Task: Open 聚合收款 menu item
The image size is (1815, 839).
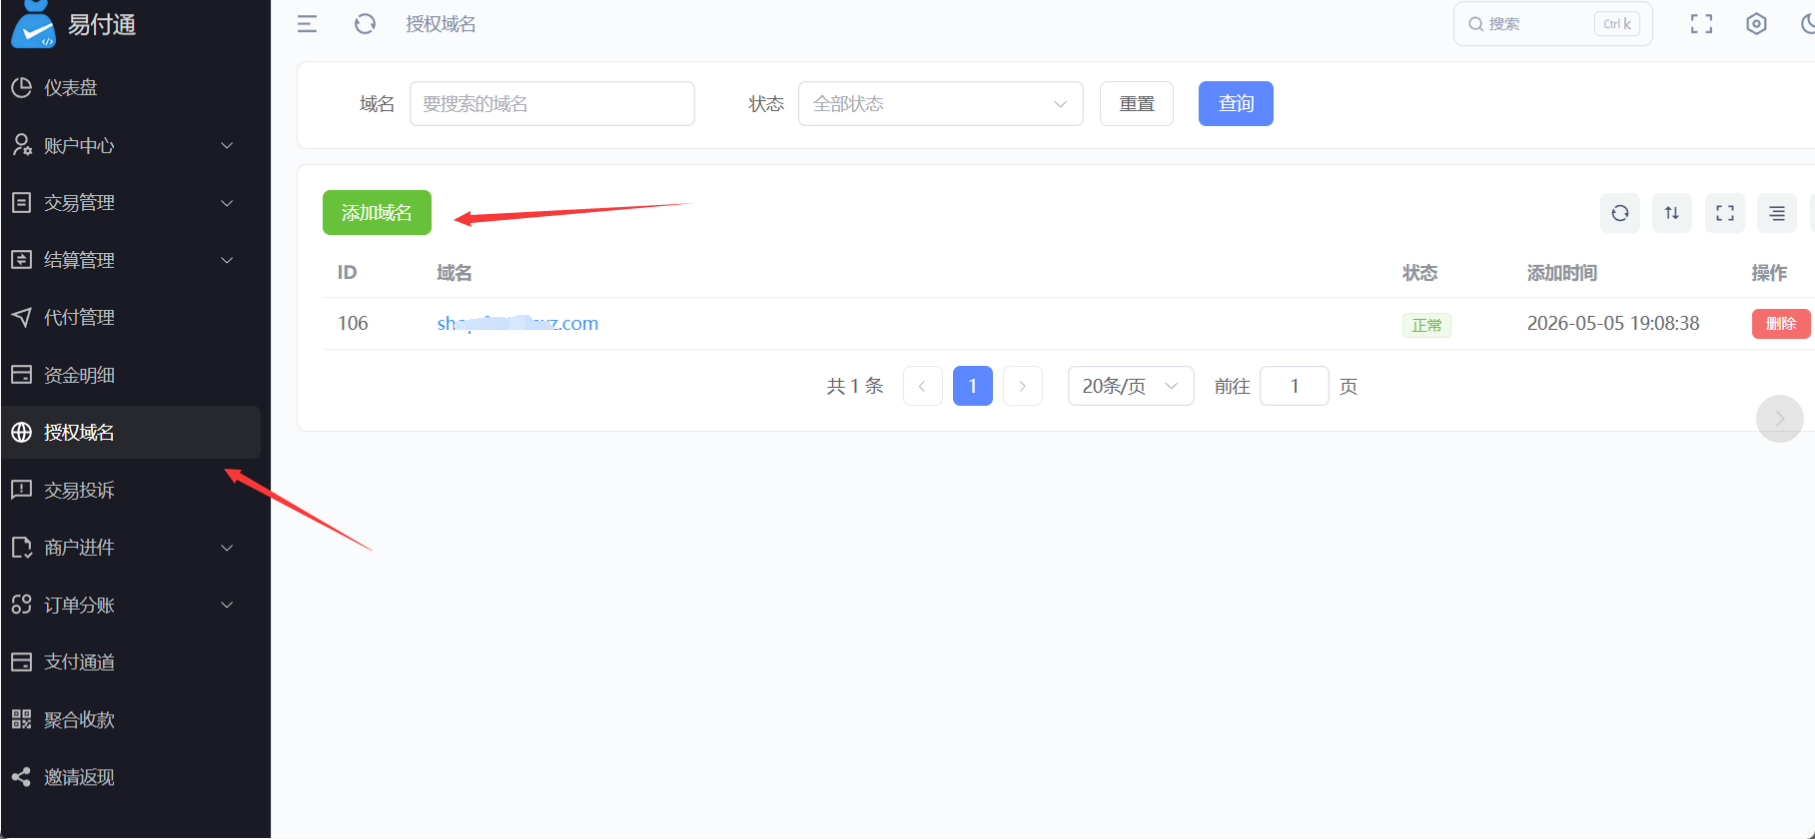Action: point(131,719)
